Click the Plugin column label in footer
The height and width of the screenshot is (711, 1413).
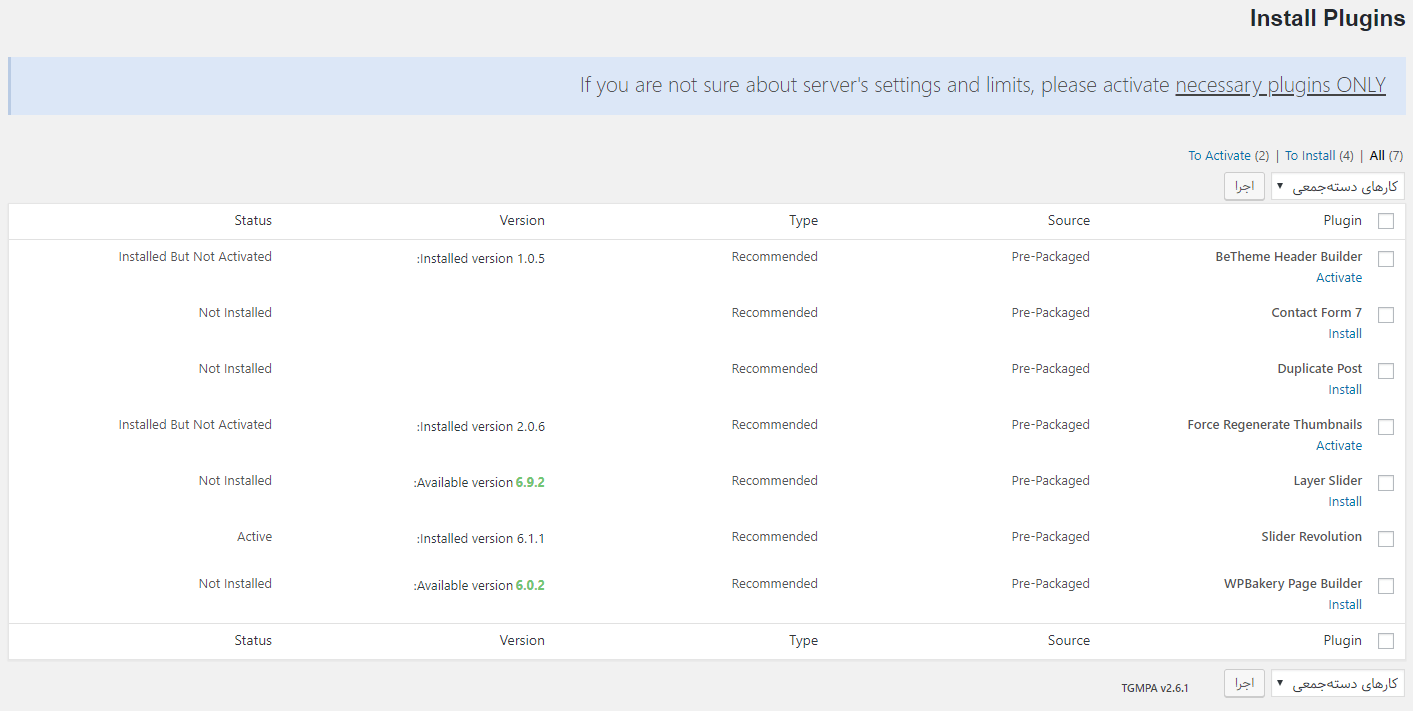coord(1343,641)
